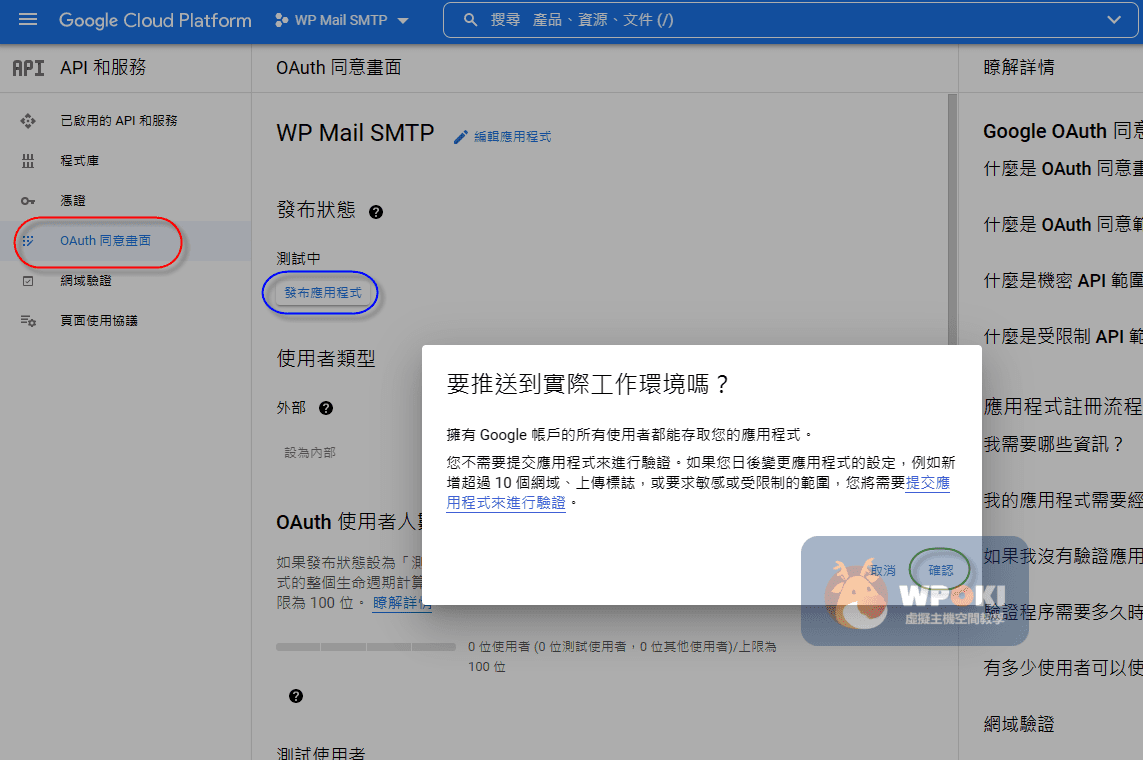Viewport: 1143px width, 760px height.
Task: Open the hamburger navigation menu
Action: [28, 20]
